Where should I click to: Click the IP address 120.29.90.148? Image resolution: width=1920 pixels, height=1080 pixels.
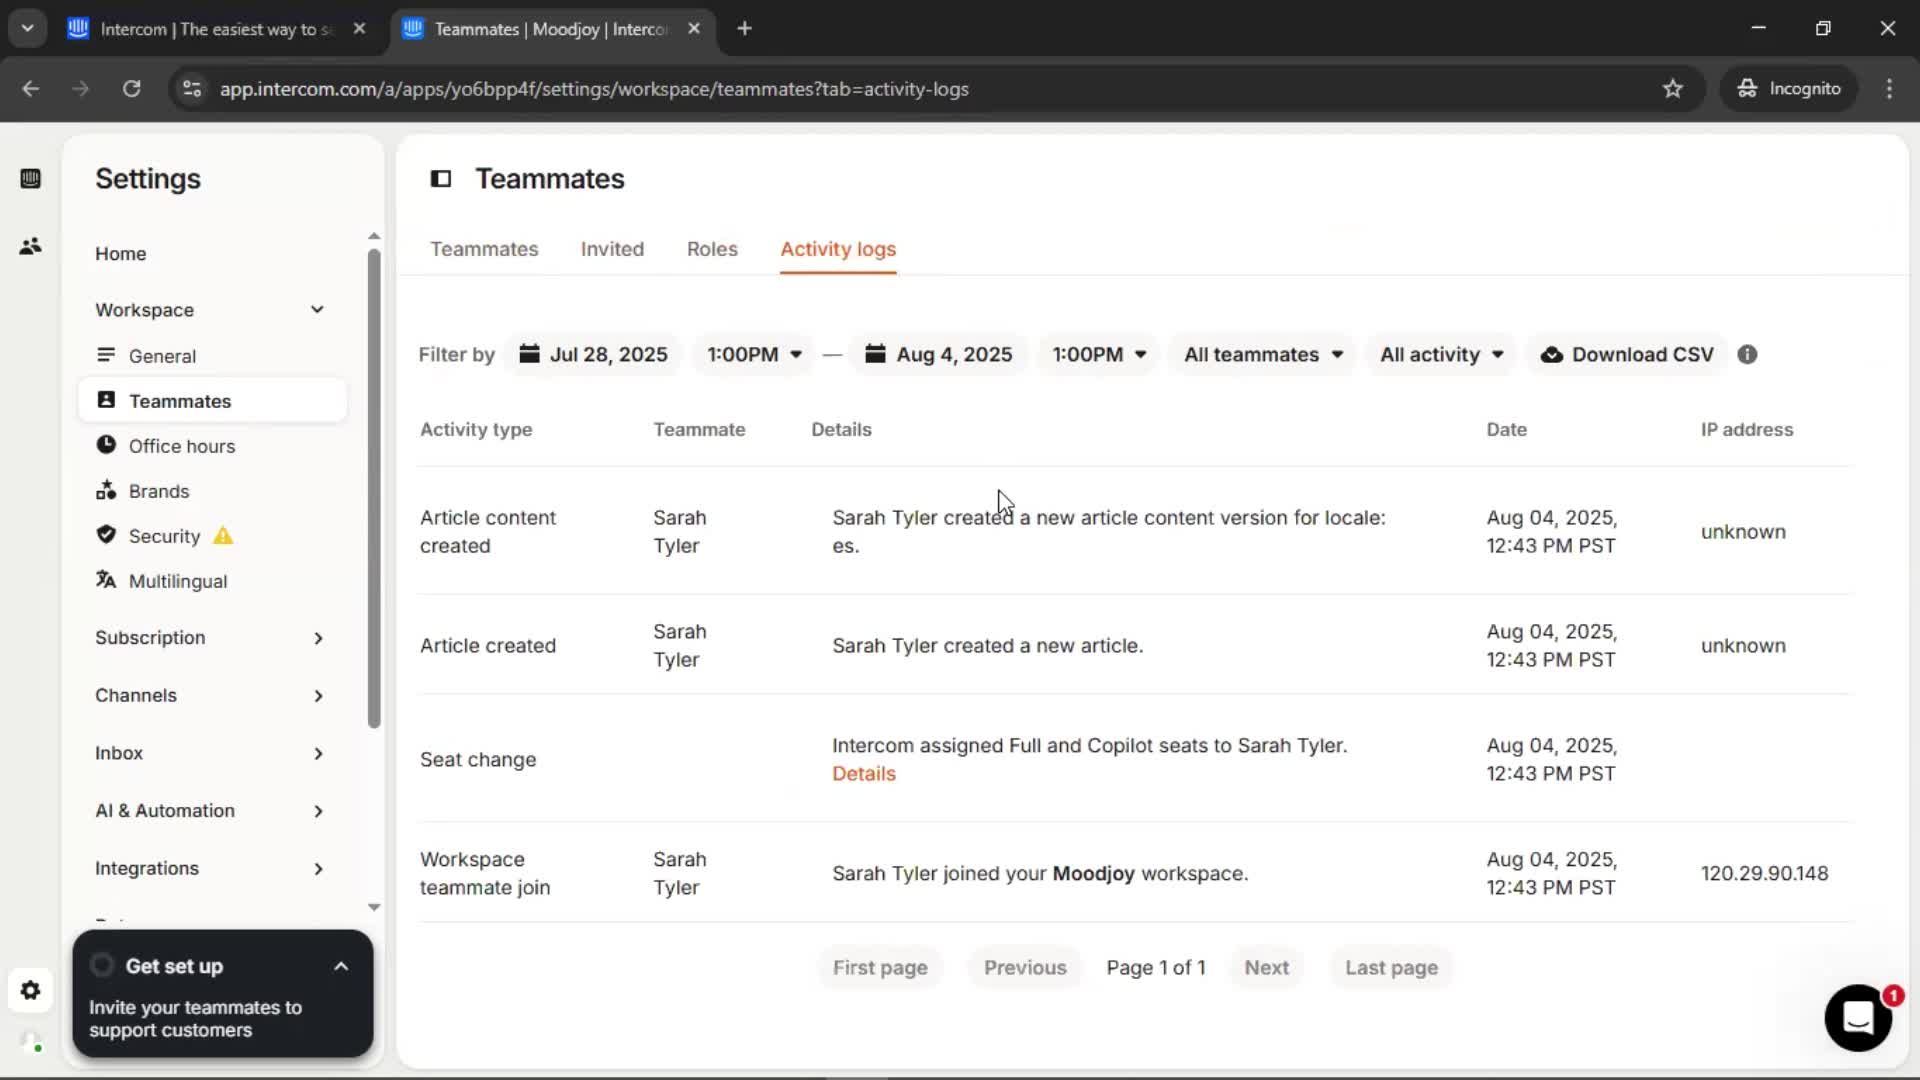pos(1764,873)
